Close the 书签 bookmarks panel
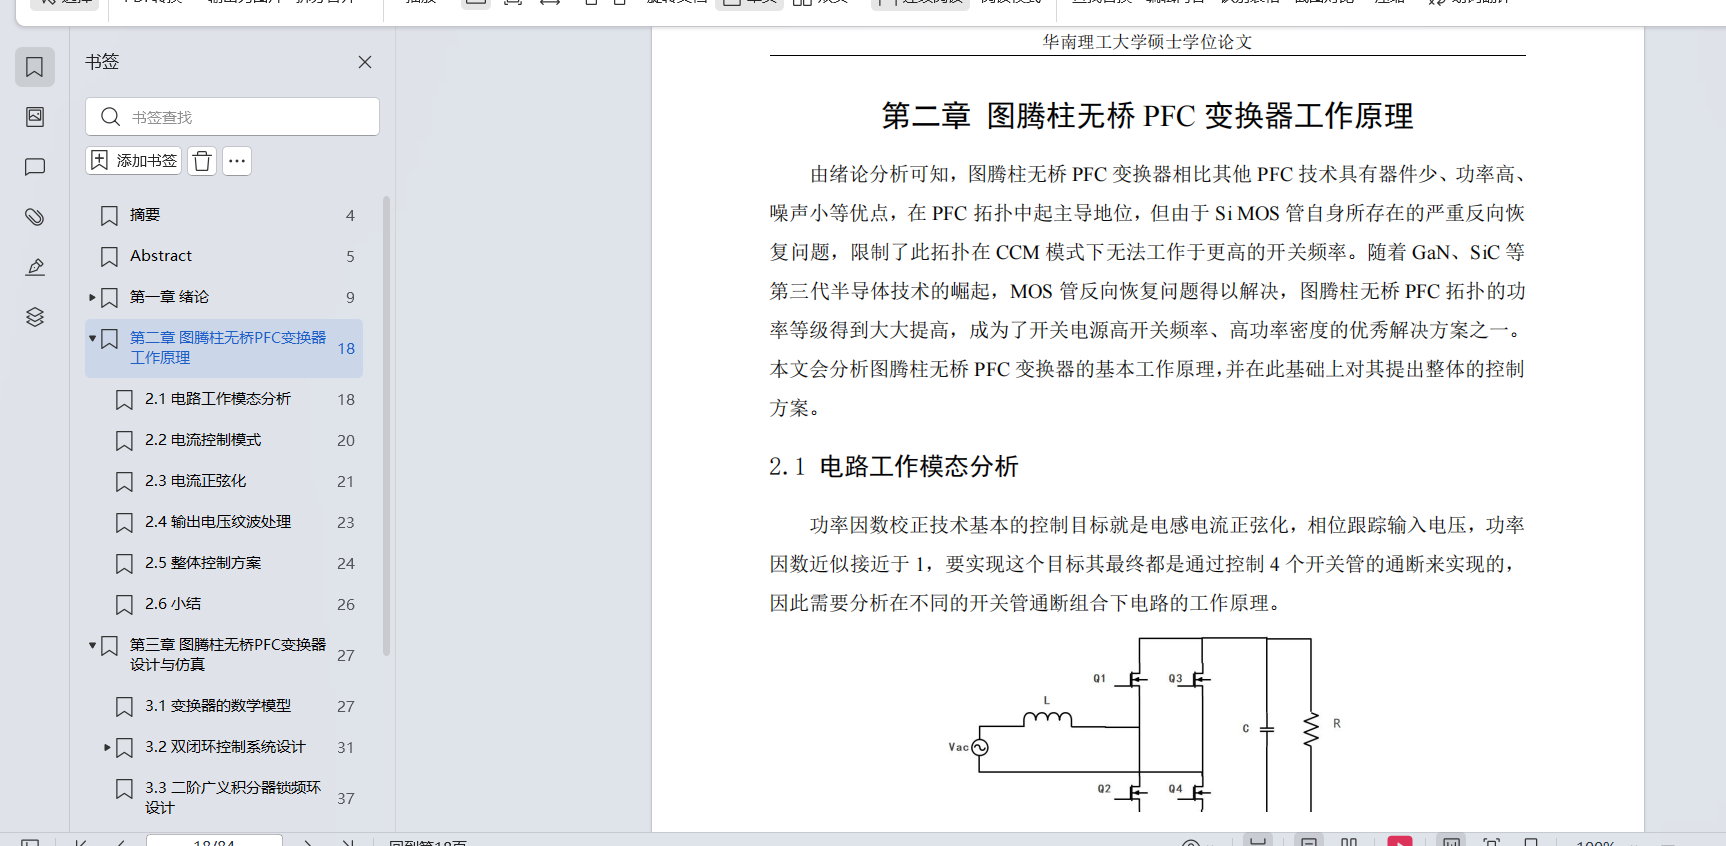This screenshot has width=1726, height=846. coord(365,62)
